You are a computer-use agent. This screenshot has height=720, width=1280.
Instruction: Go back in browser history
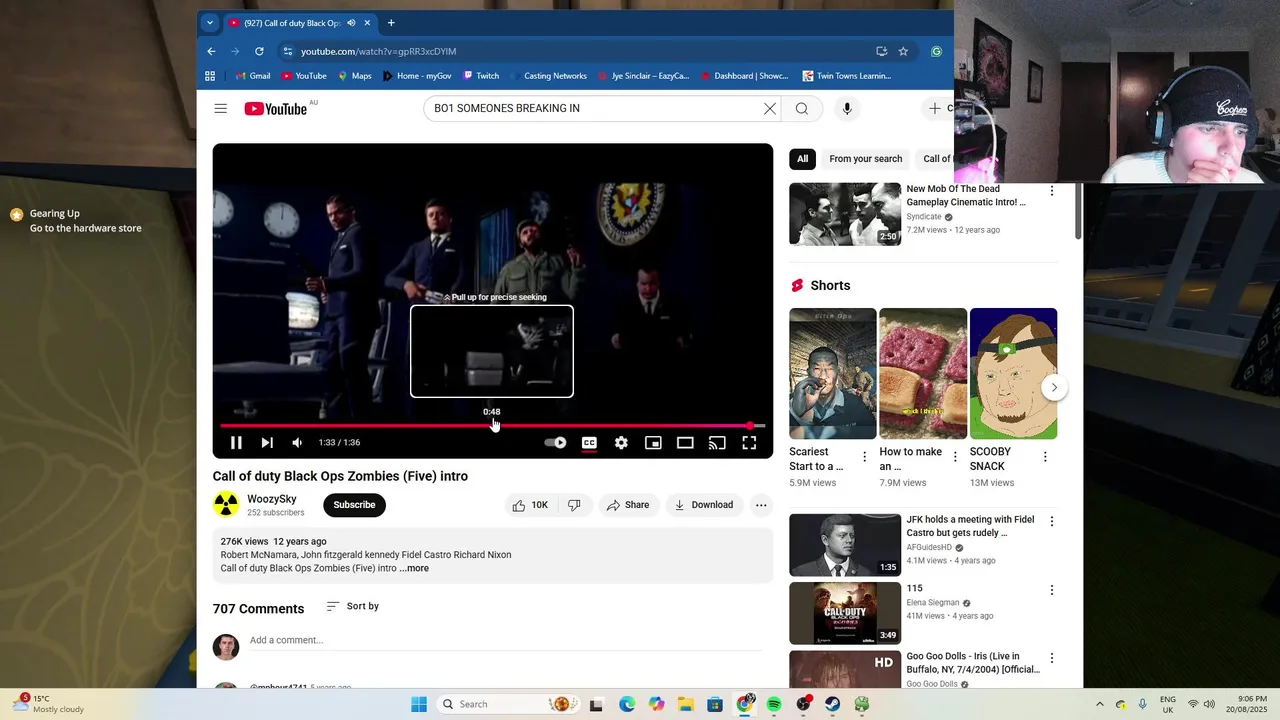[x=211, y=51]
